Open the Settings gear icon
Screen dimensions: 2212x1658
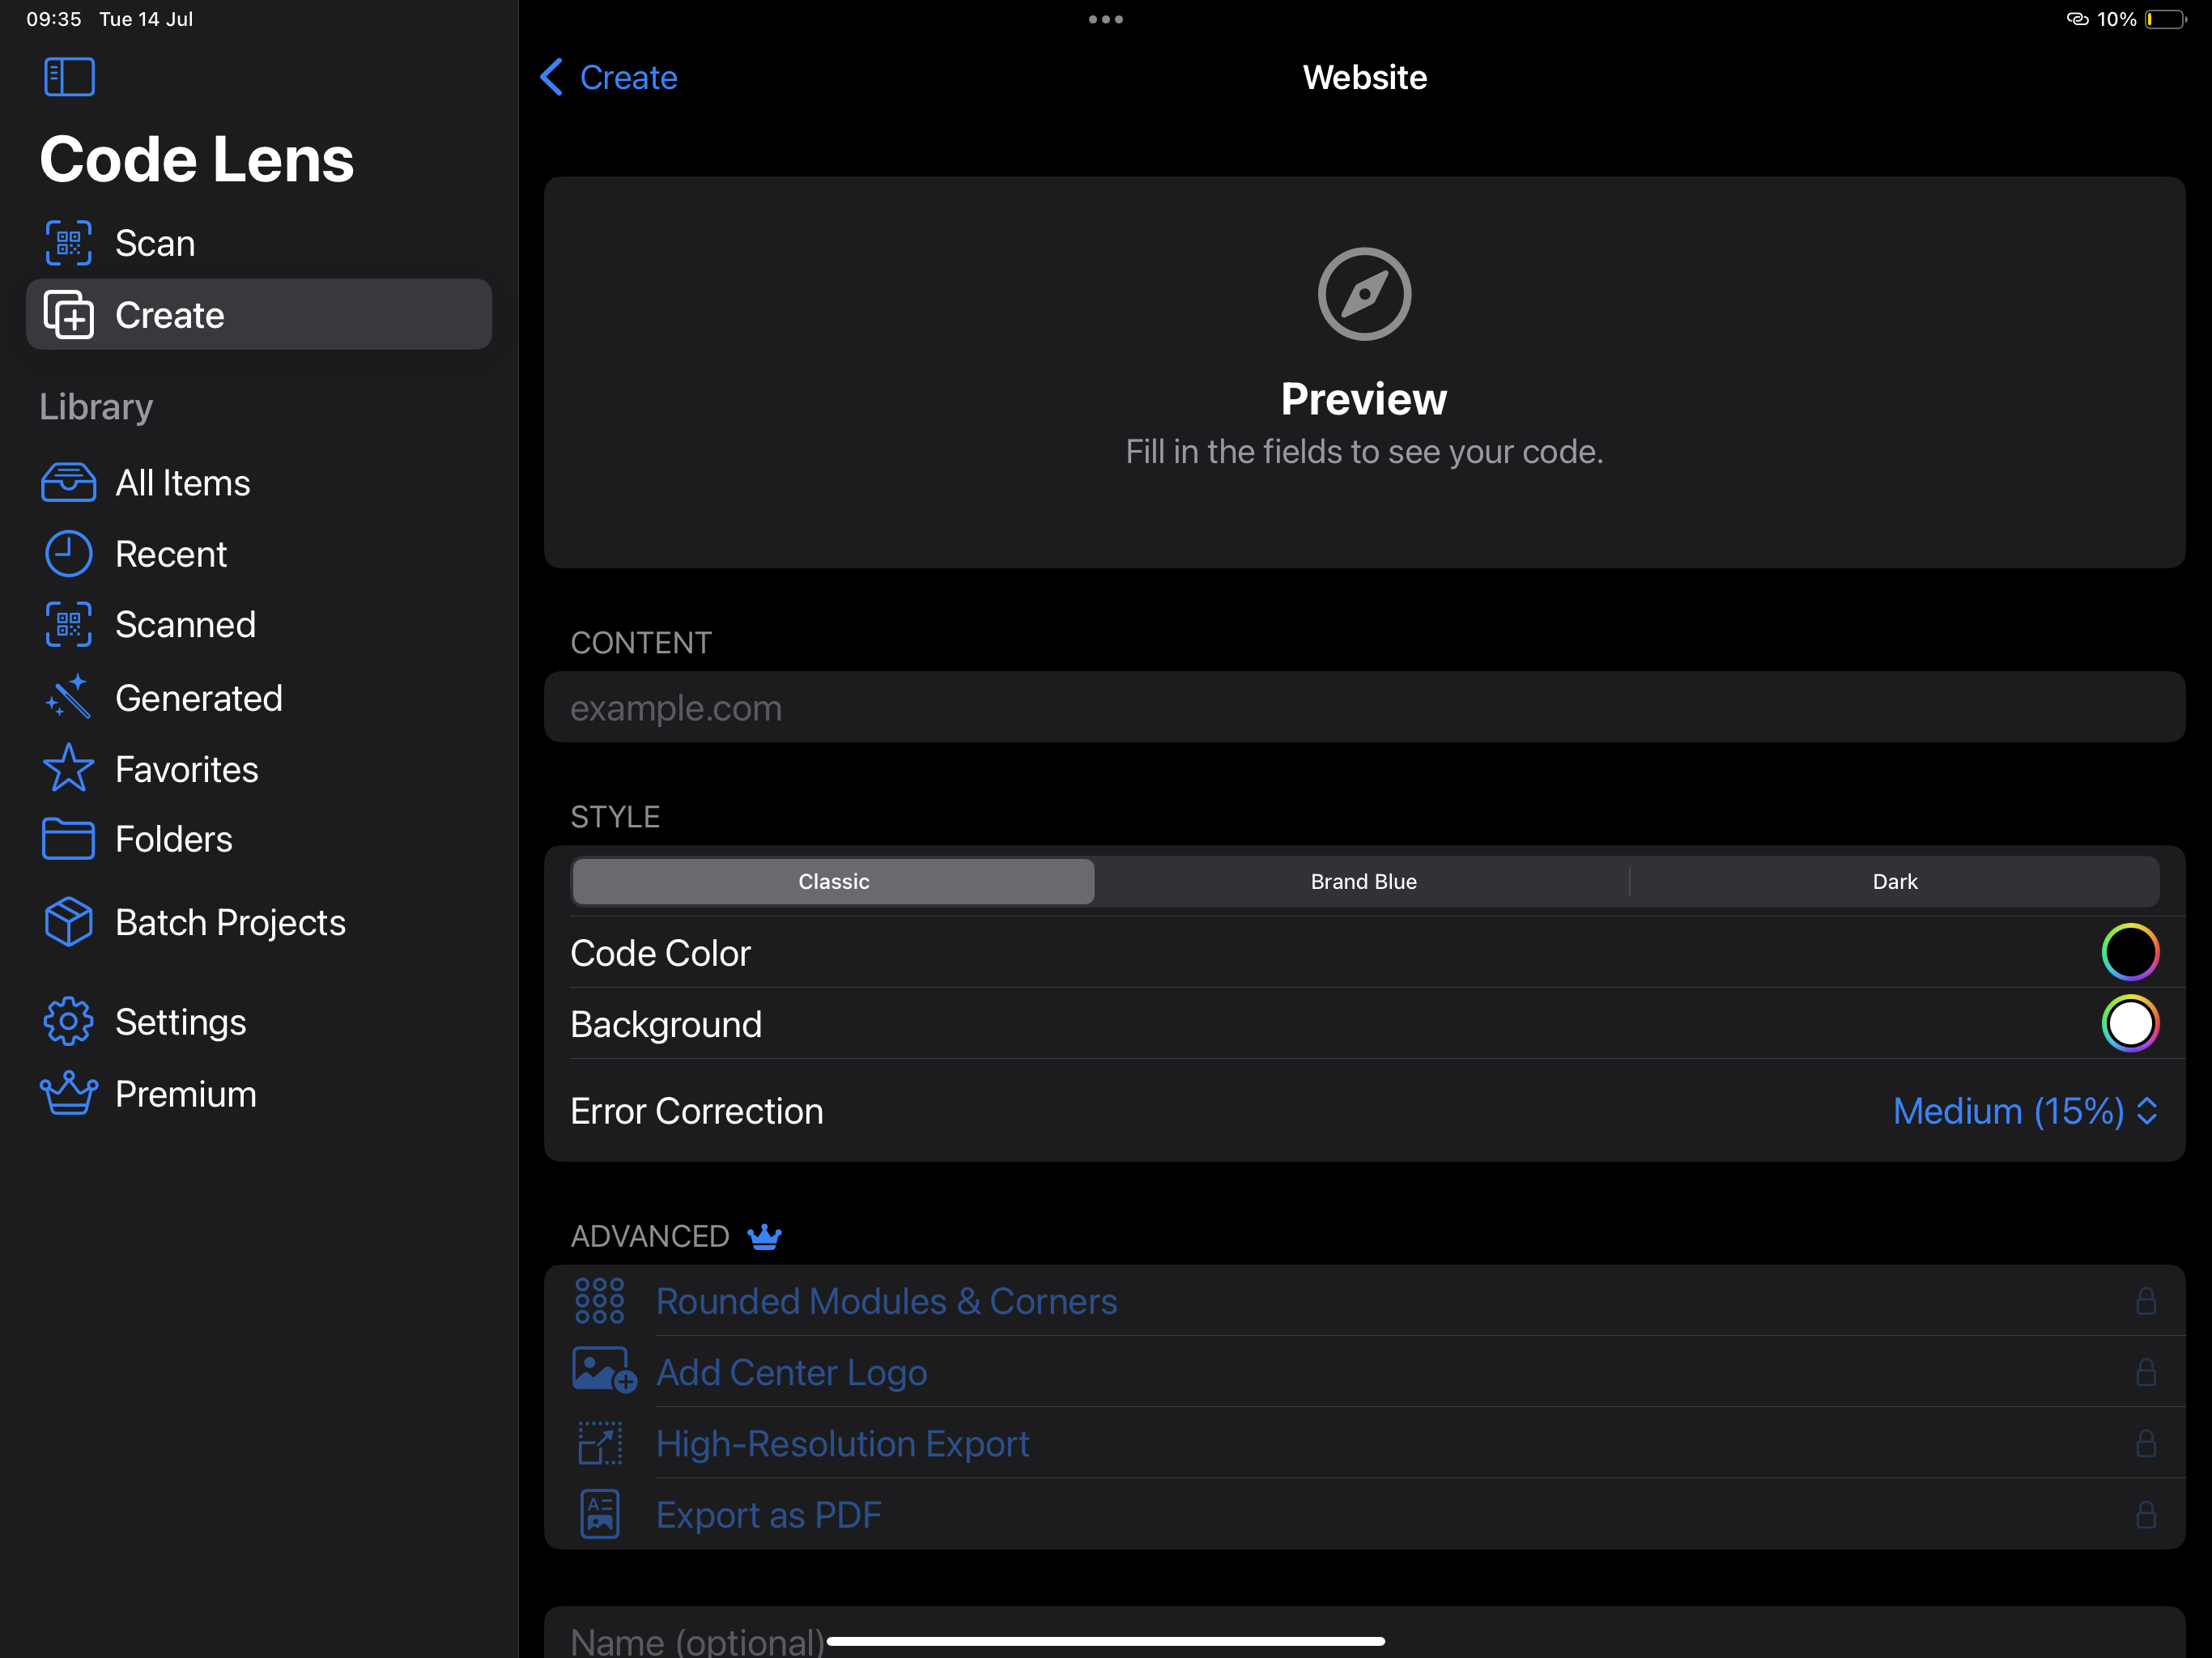[68, 1022]
